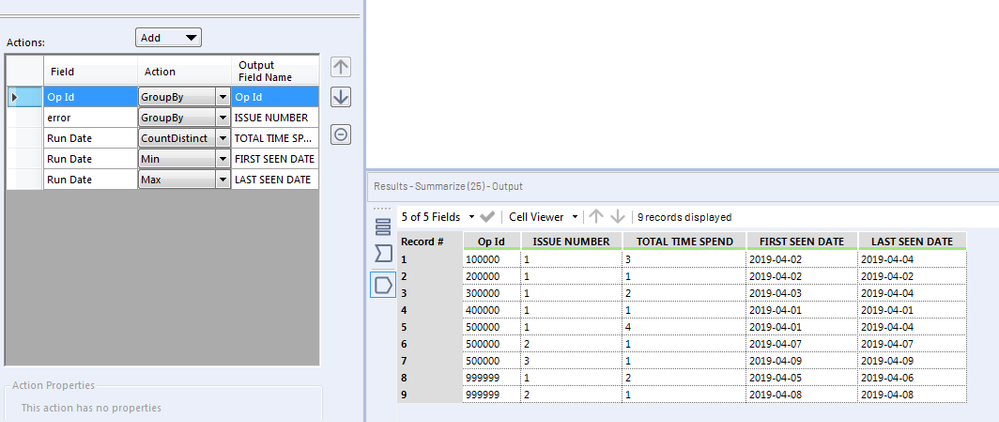This screenshot has width=999, height=422.
Task: Go to next record with down arrow
Action: [617, 217]
